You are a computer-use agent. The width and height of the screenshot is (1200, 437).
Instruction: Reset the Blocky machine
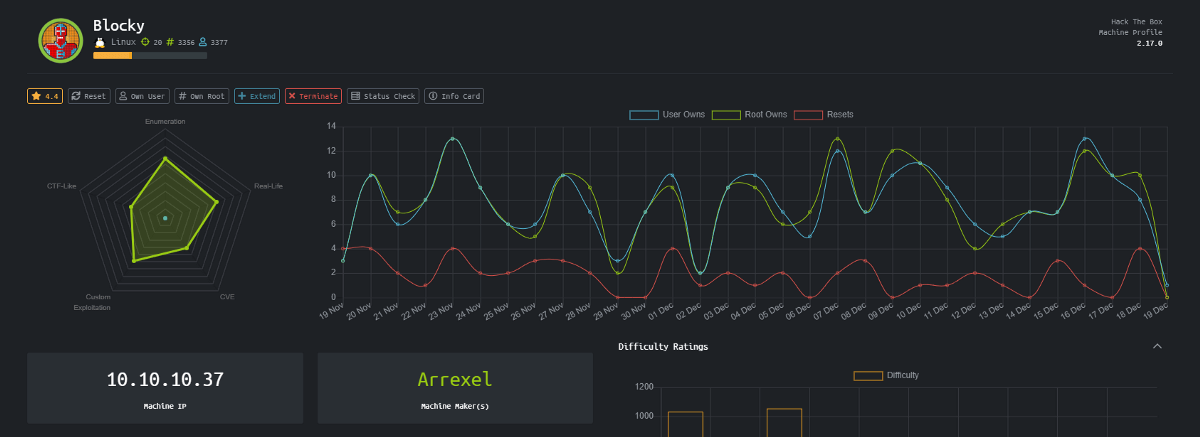coord(89,96)
